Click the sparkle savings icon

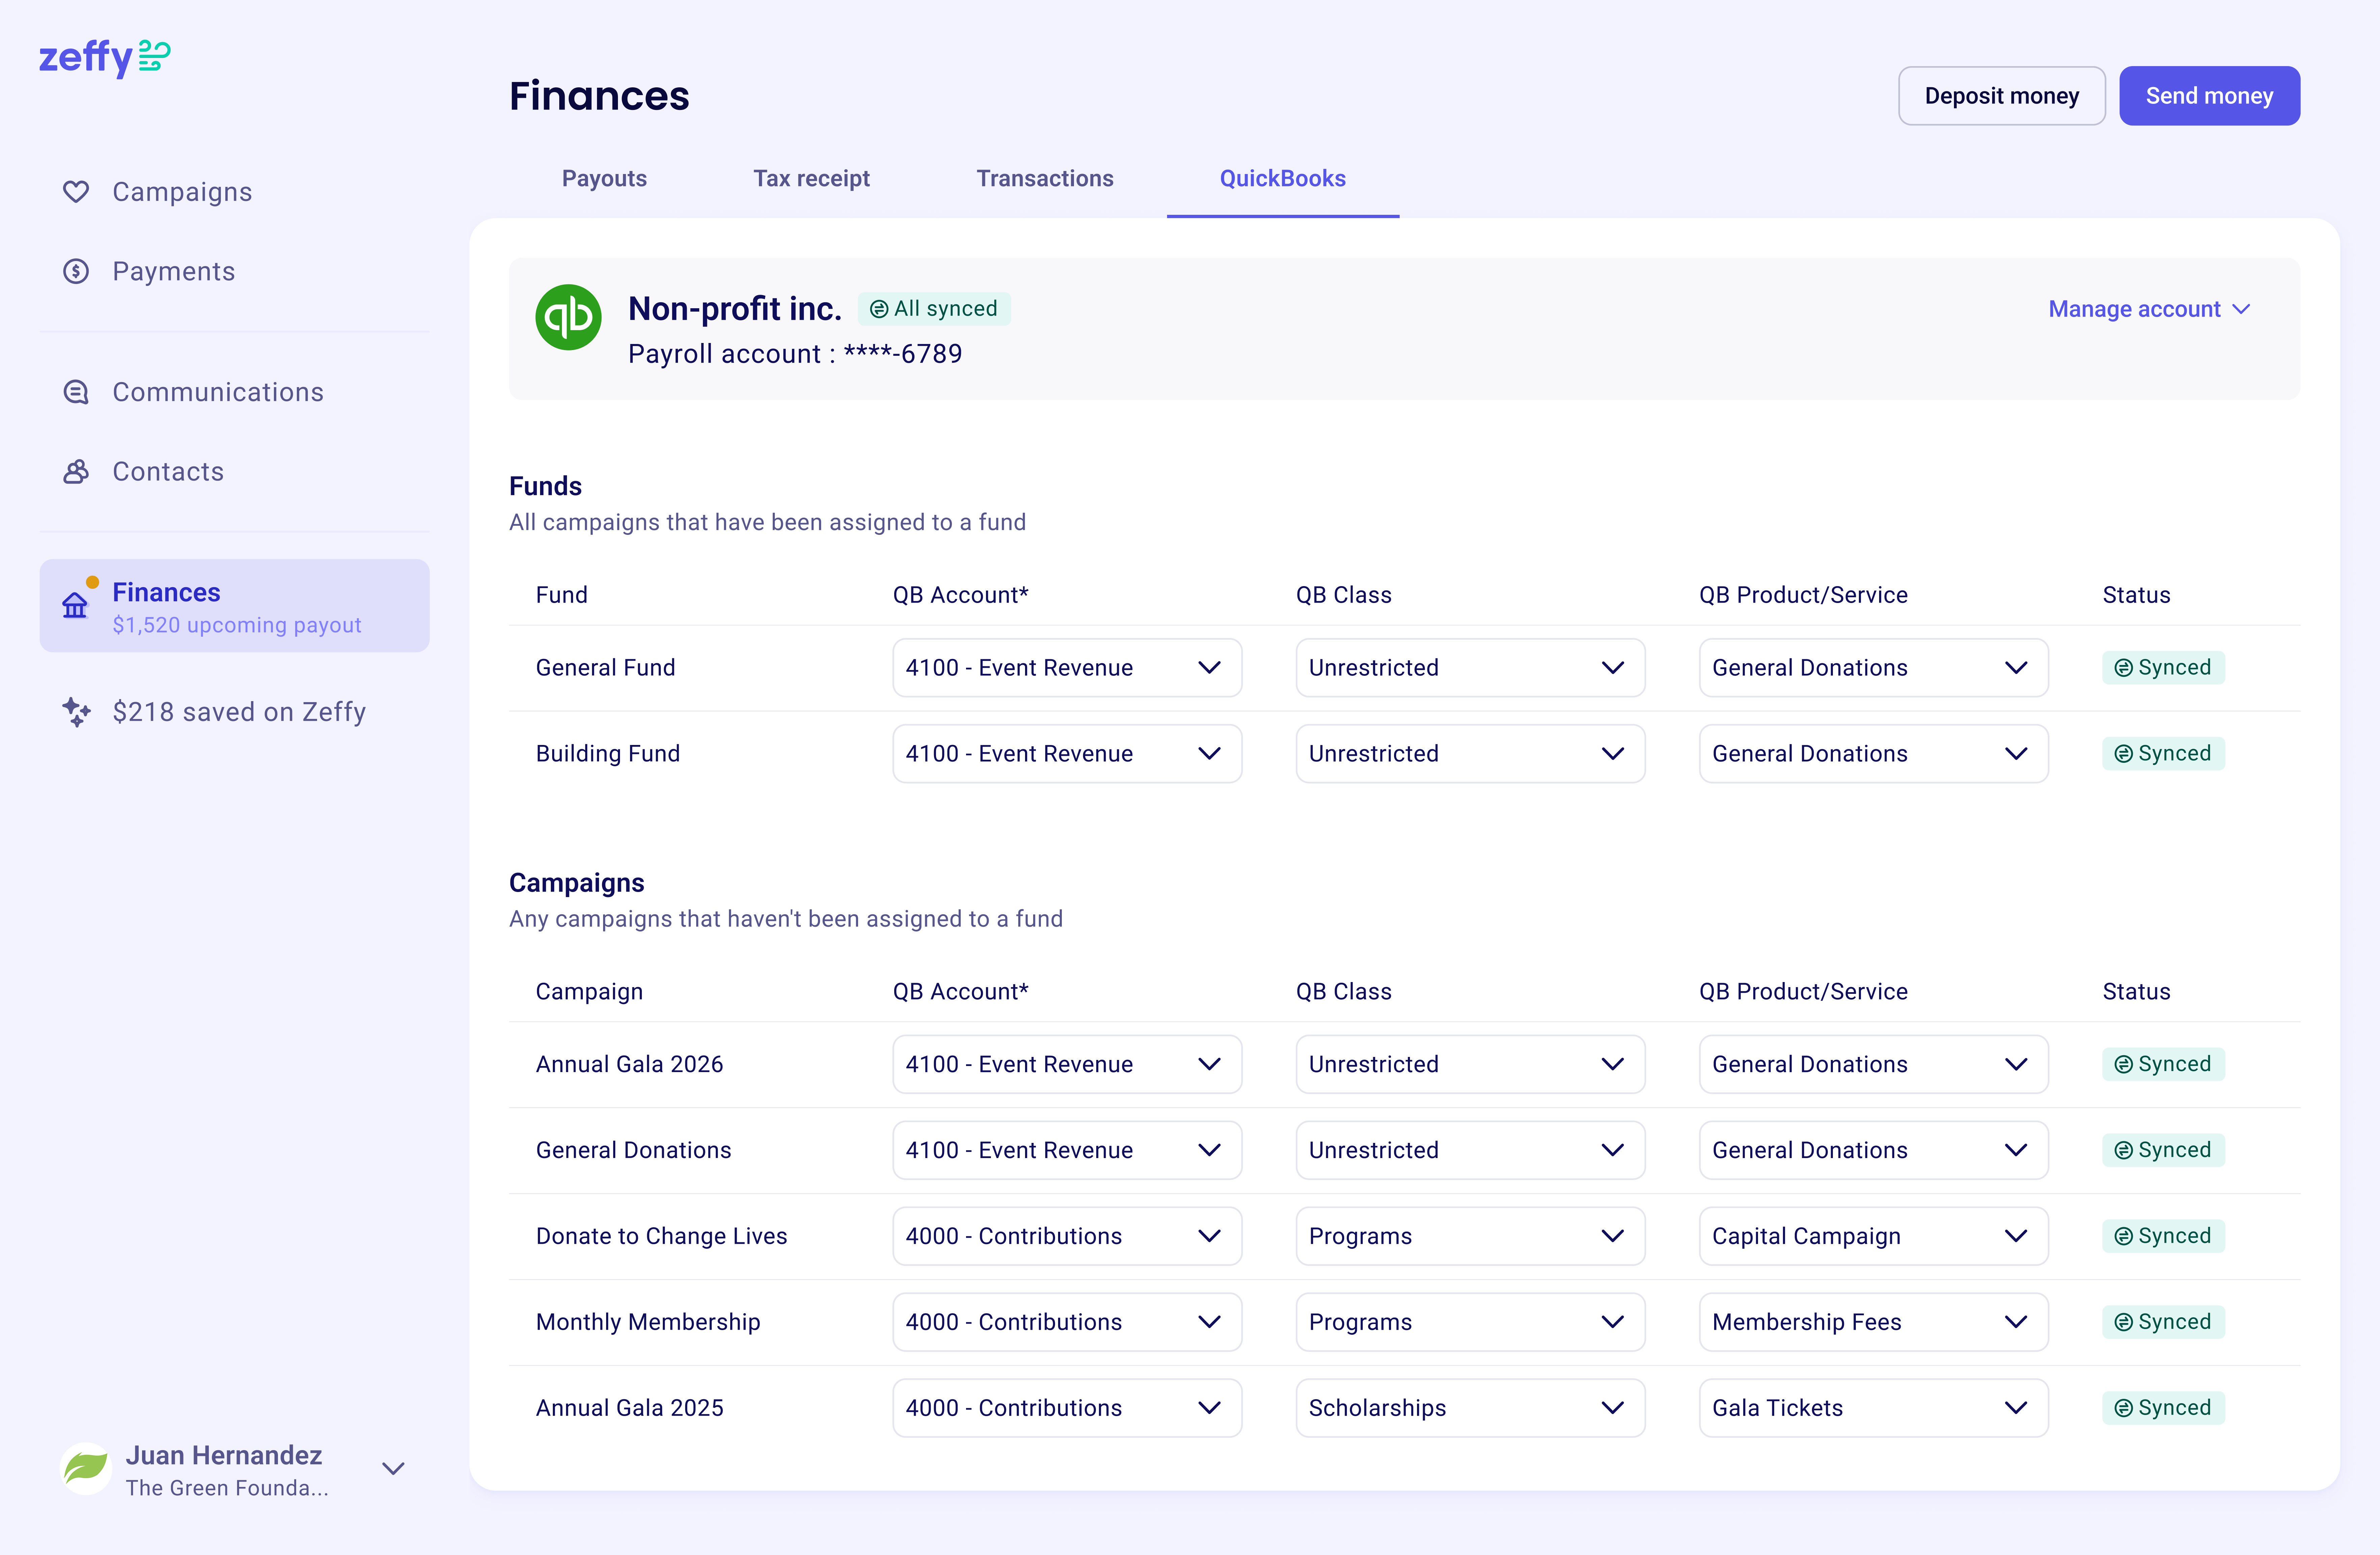[x=76, y=712]
